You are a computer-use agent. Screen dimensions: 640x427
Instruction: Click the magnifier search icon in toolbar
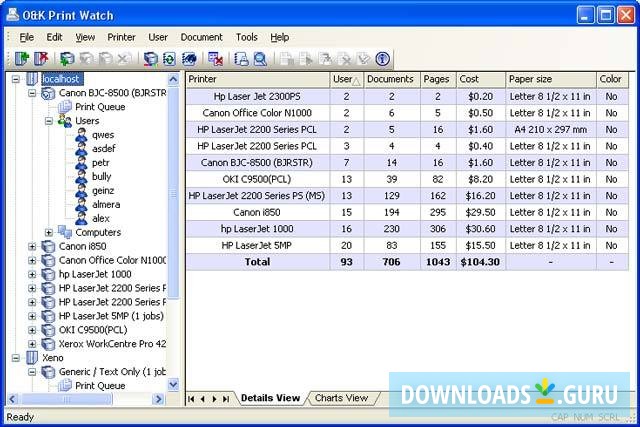[x=260, y=59]
